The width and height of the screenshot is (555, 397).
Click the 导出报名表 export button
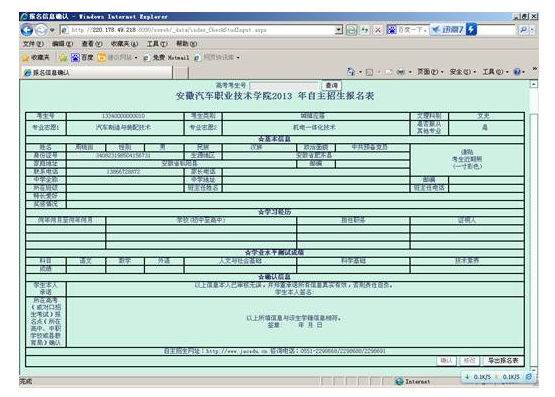pos(503,361)
